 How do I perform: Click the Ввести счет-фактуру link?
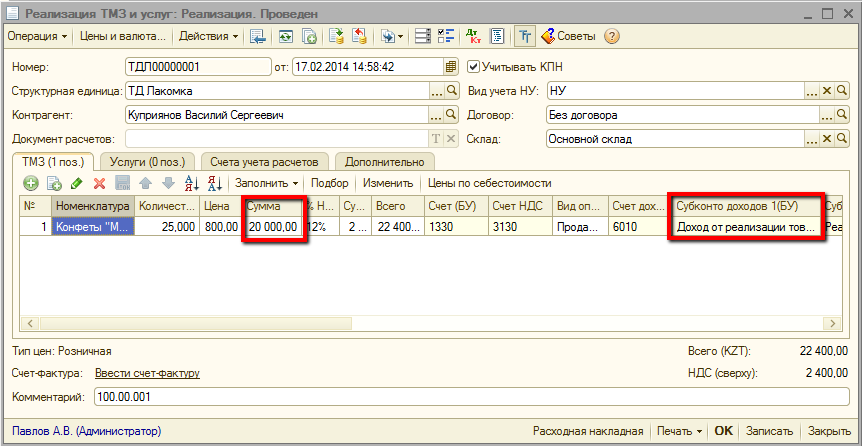[147, 373]
